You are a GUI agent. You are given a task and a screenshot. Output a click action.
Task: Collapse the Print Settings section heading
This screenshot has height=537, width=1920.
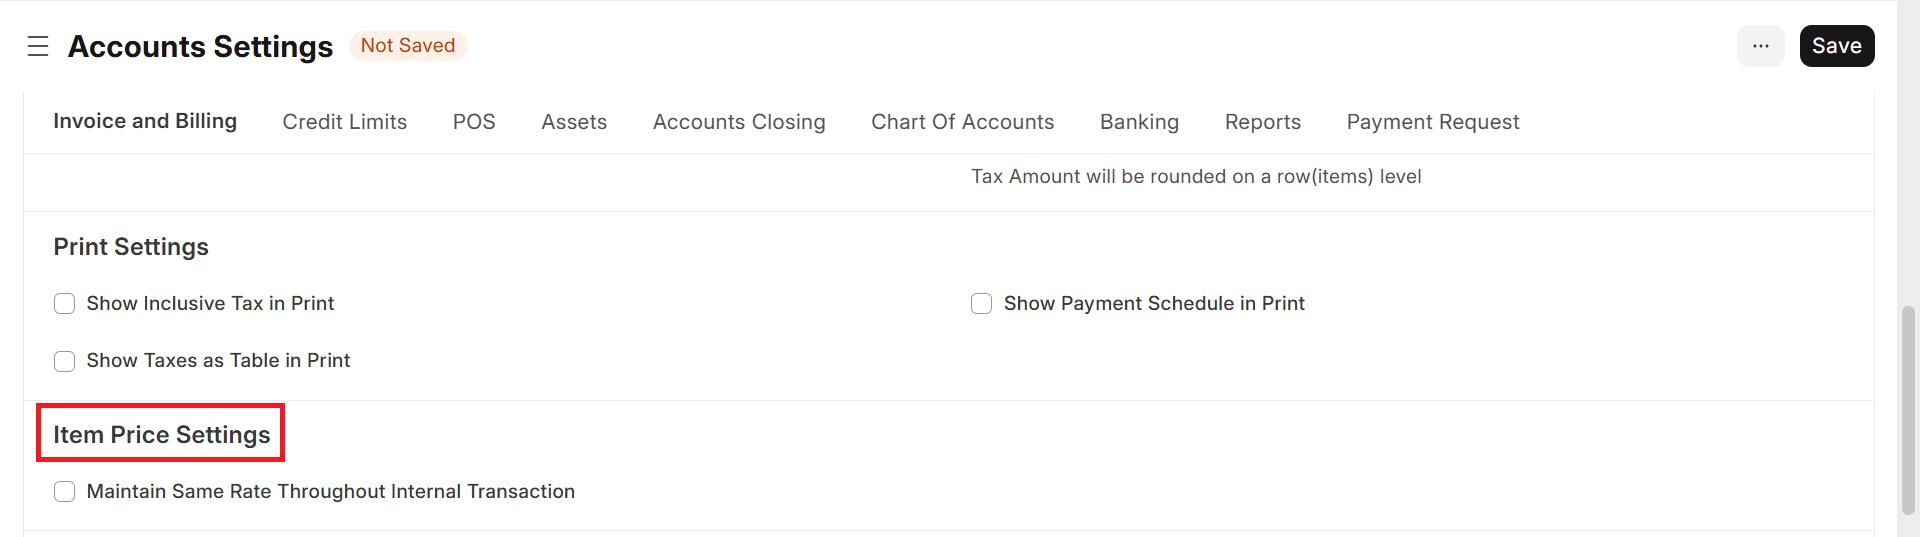pyautogui.click(x=131, y=247)
